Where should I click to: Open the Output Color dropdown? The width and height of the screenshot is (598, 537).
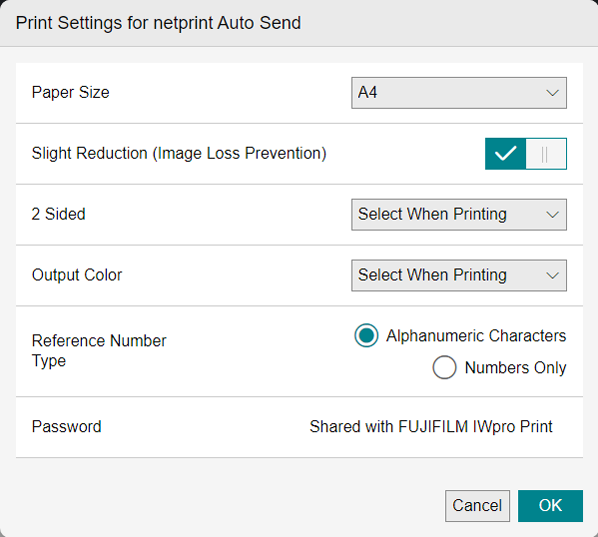click(x=459, y=275)
